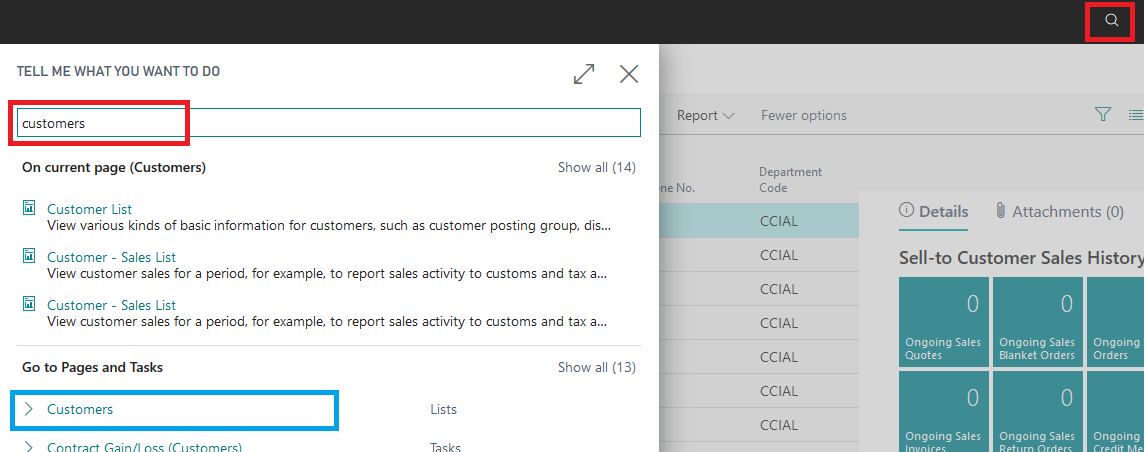The image size is (1144, 452).
Task: Expand the Tell Me dialog to full size
Action: (x=584, y=74)
